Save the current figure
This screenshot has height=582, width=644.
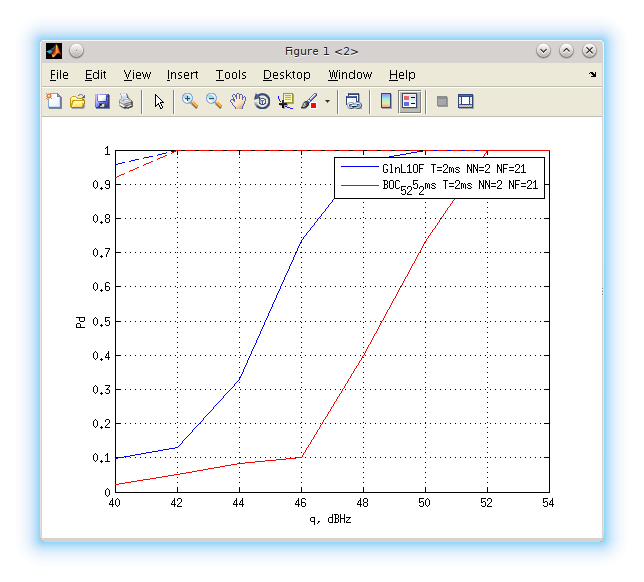pyautogui.click(x=102, y=101)
